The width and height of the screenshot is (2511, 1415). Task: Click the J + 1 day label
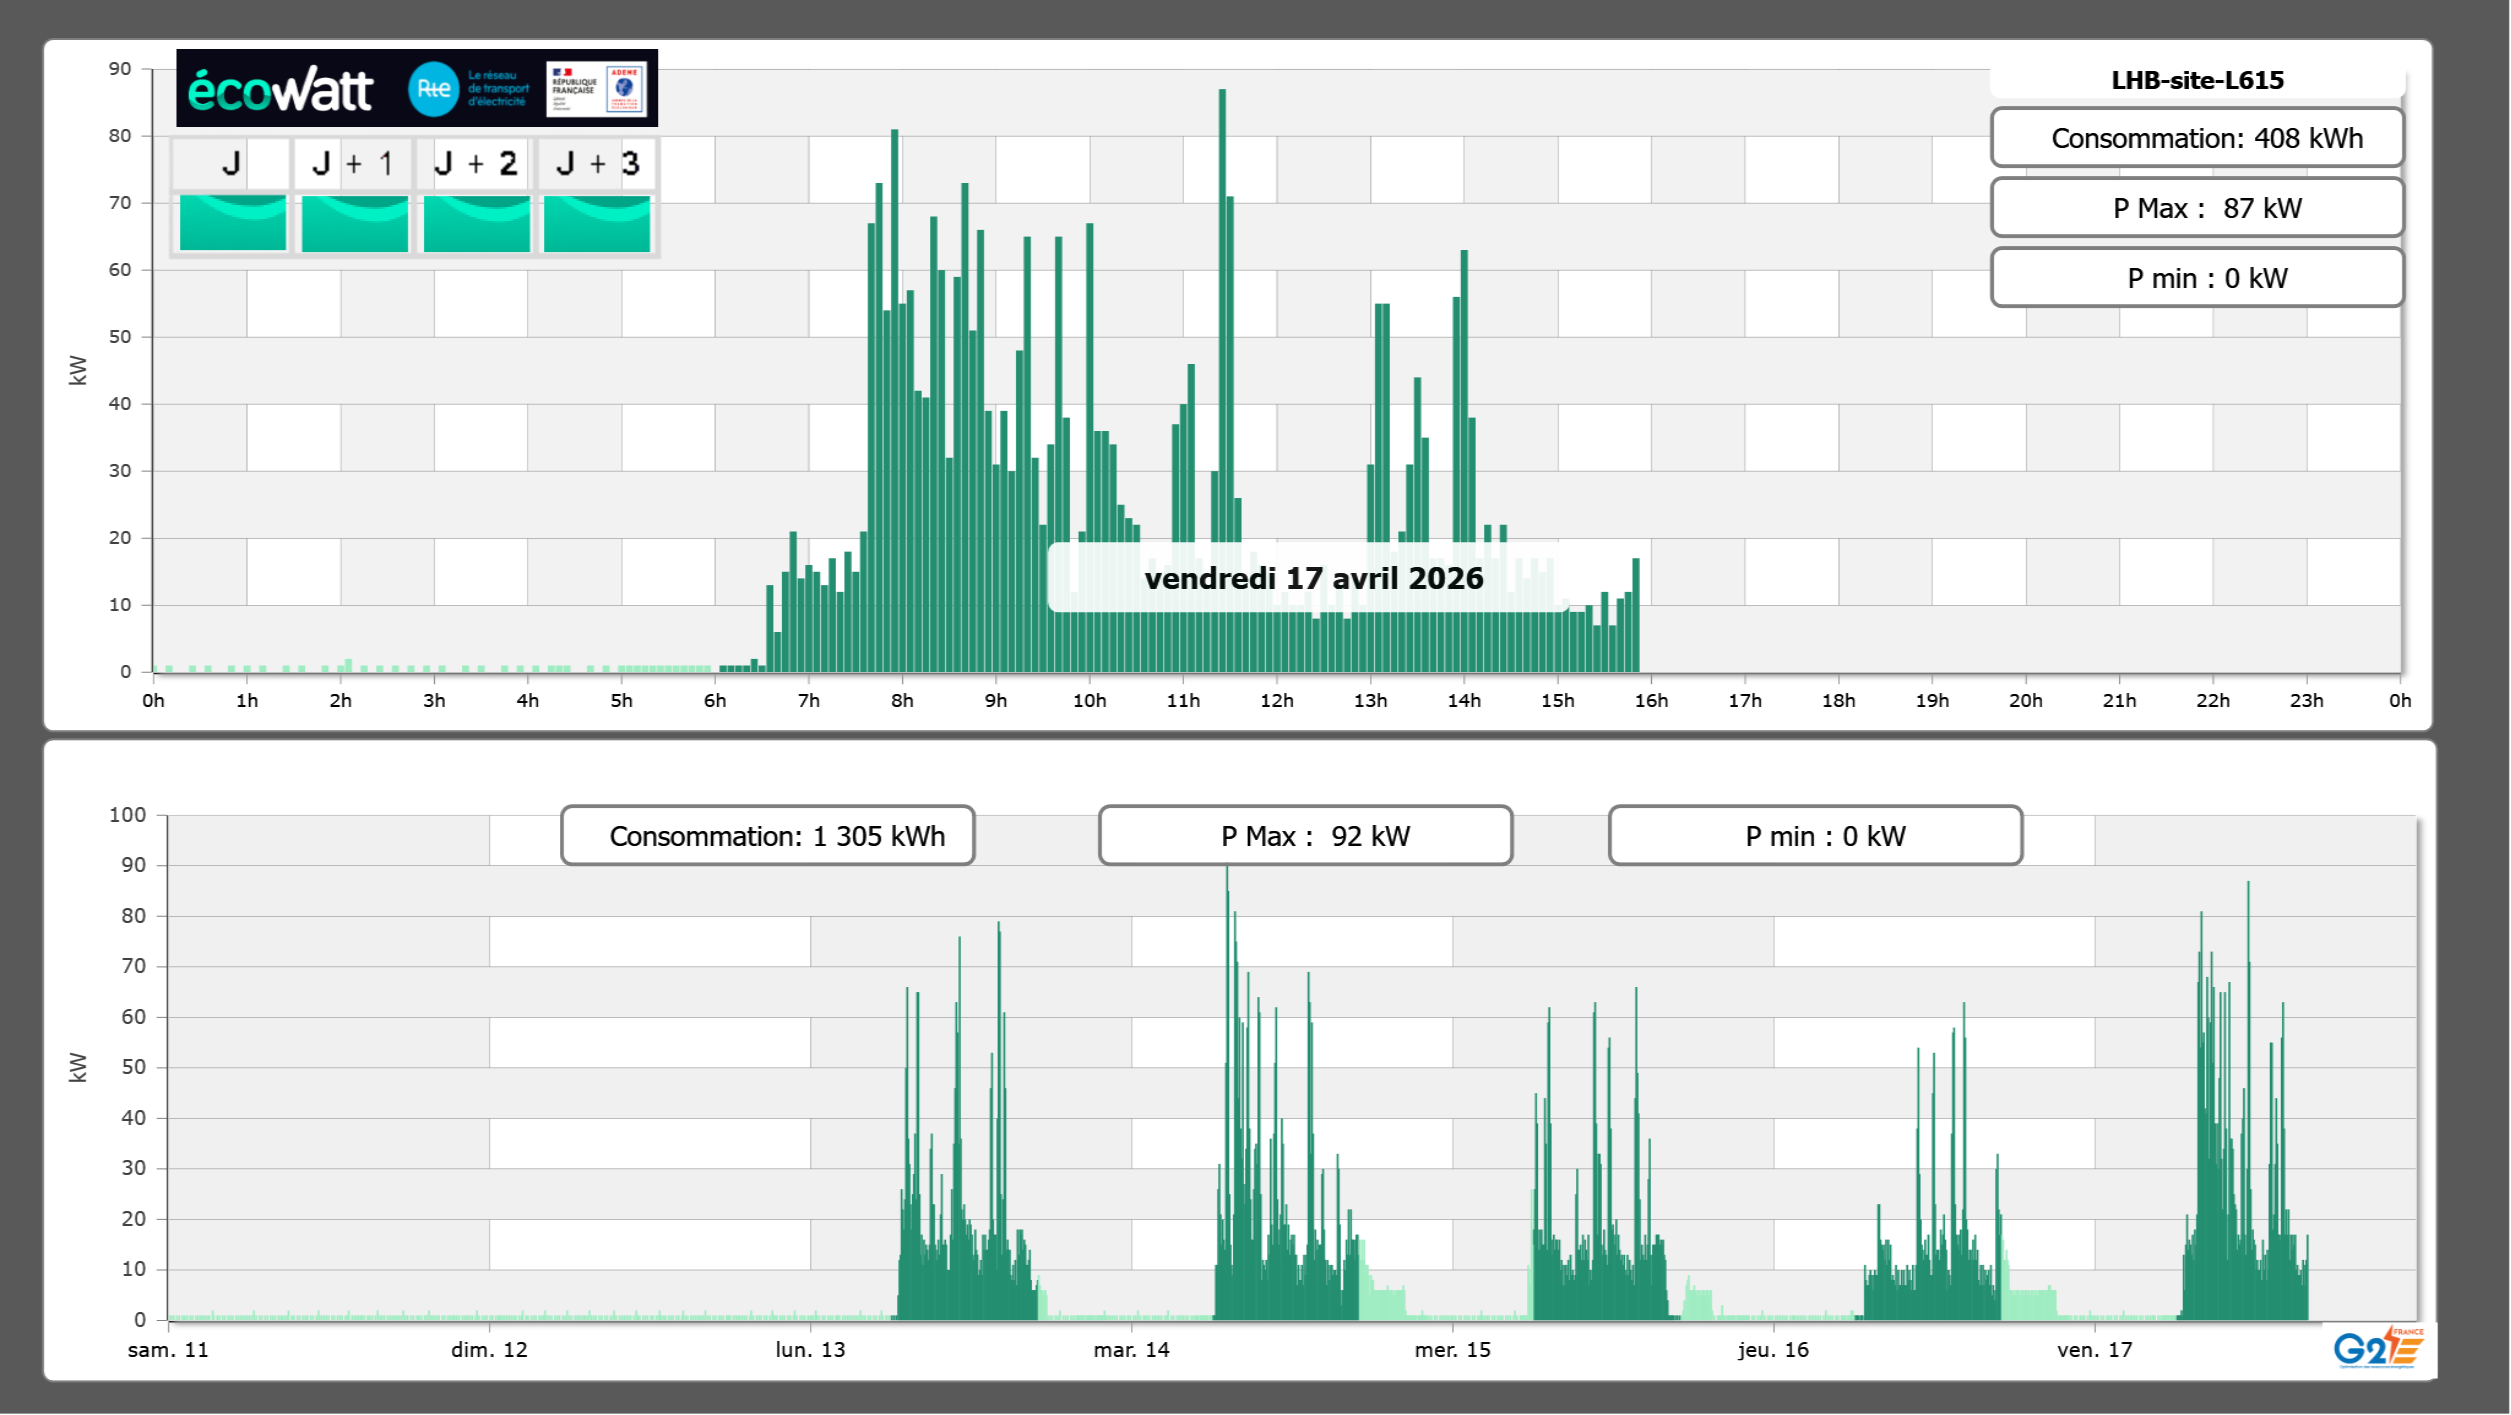click(353, 163)
